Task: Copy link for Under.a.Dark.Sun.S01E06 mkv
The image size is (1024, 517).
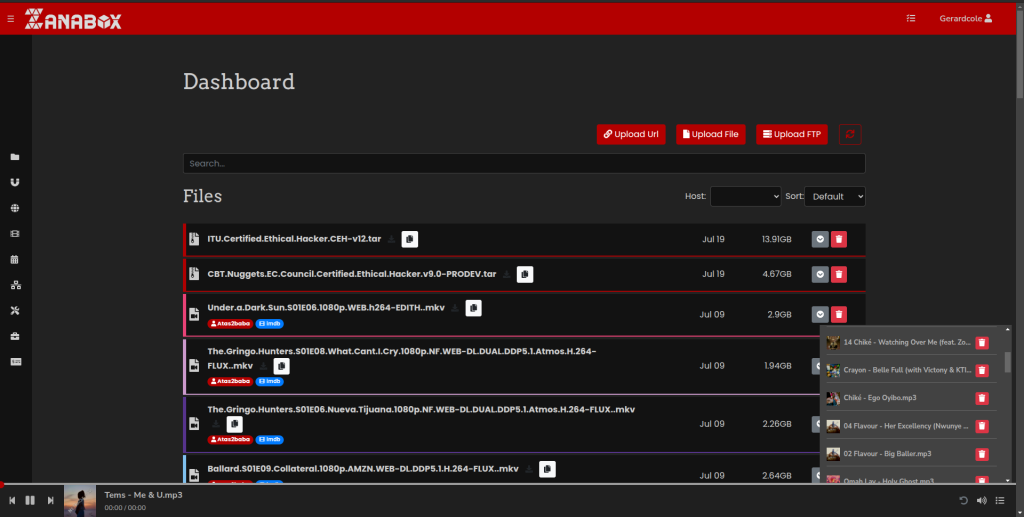Action: [473, 307]
